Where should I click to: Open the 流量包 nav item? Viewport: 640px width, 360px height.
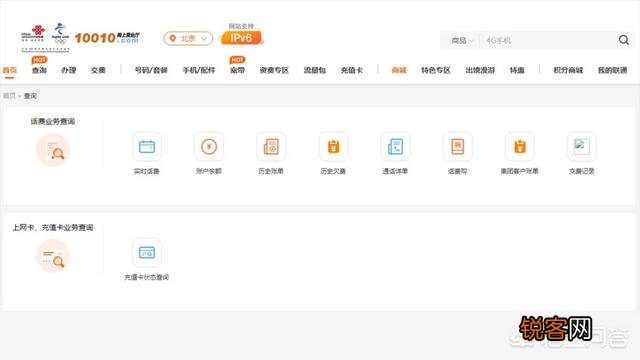click(315, 70)
